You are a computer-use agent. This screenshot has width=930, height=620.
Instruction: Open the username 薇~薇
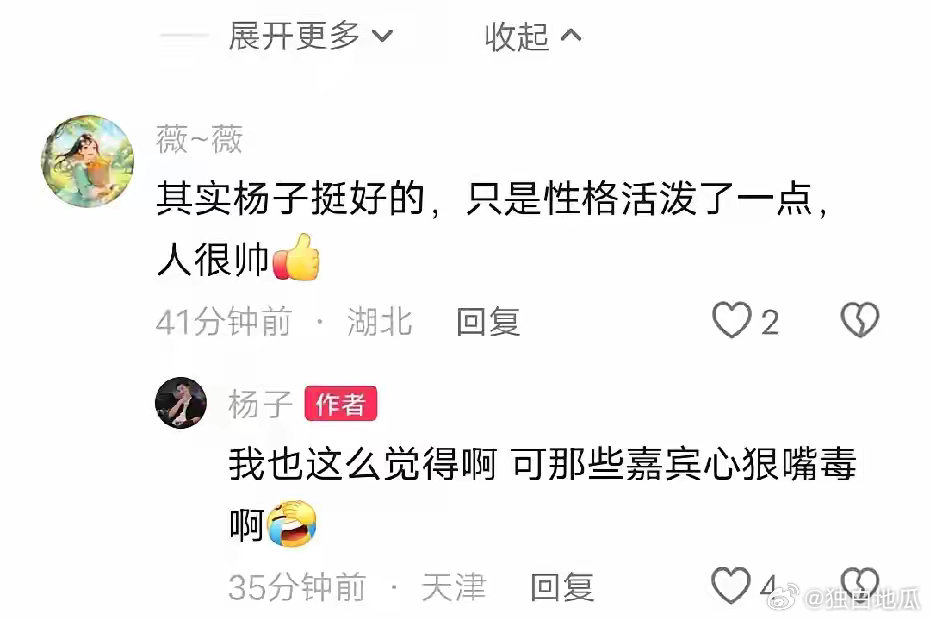(x=200, y=139)
